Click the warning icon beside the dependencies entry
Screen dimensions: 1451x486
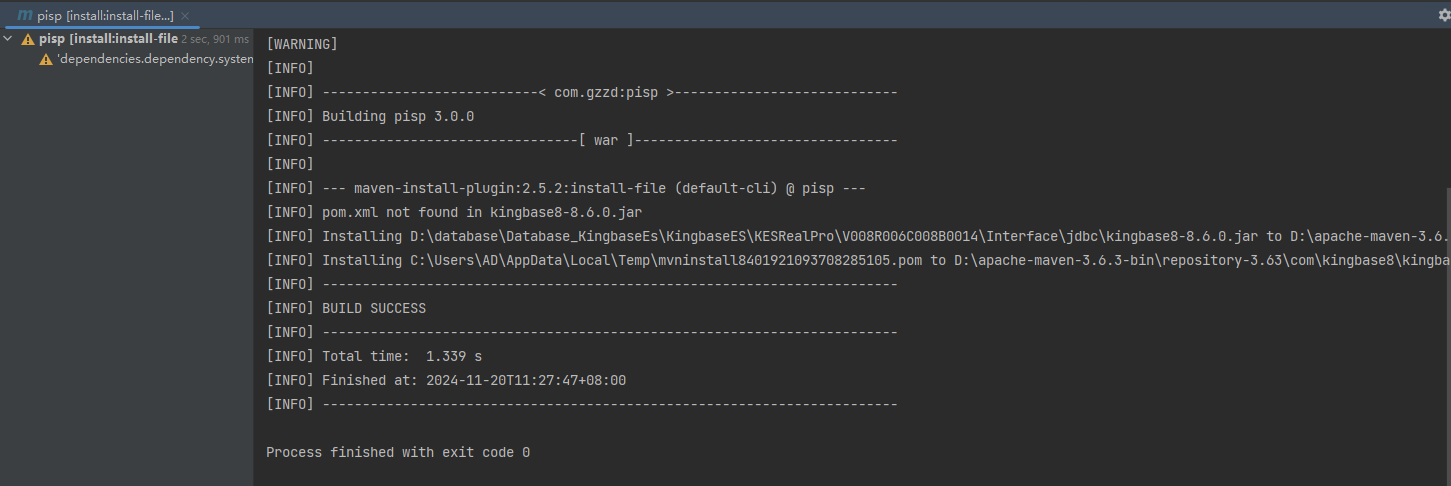45,60
